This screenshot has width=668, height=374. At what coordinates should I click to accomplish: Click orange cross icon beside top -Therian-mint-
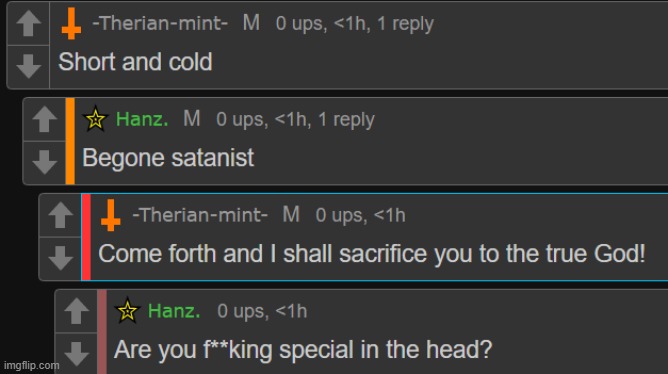point(71,24)
